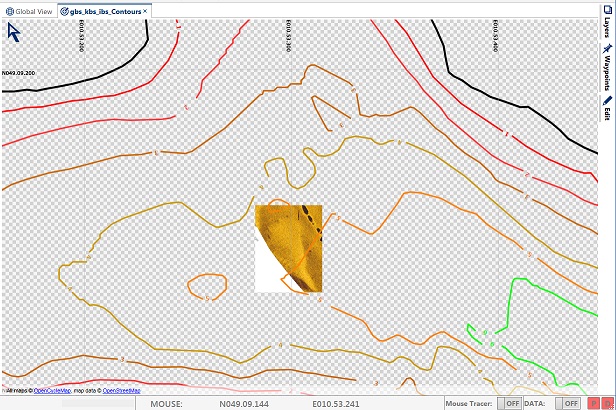616x410 pixels.
Task: Click the blue arrow pointer icon
Action: [x=14, y=32]
